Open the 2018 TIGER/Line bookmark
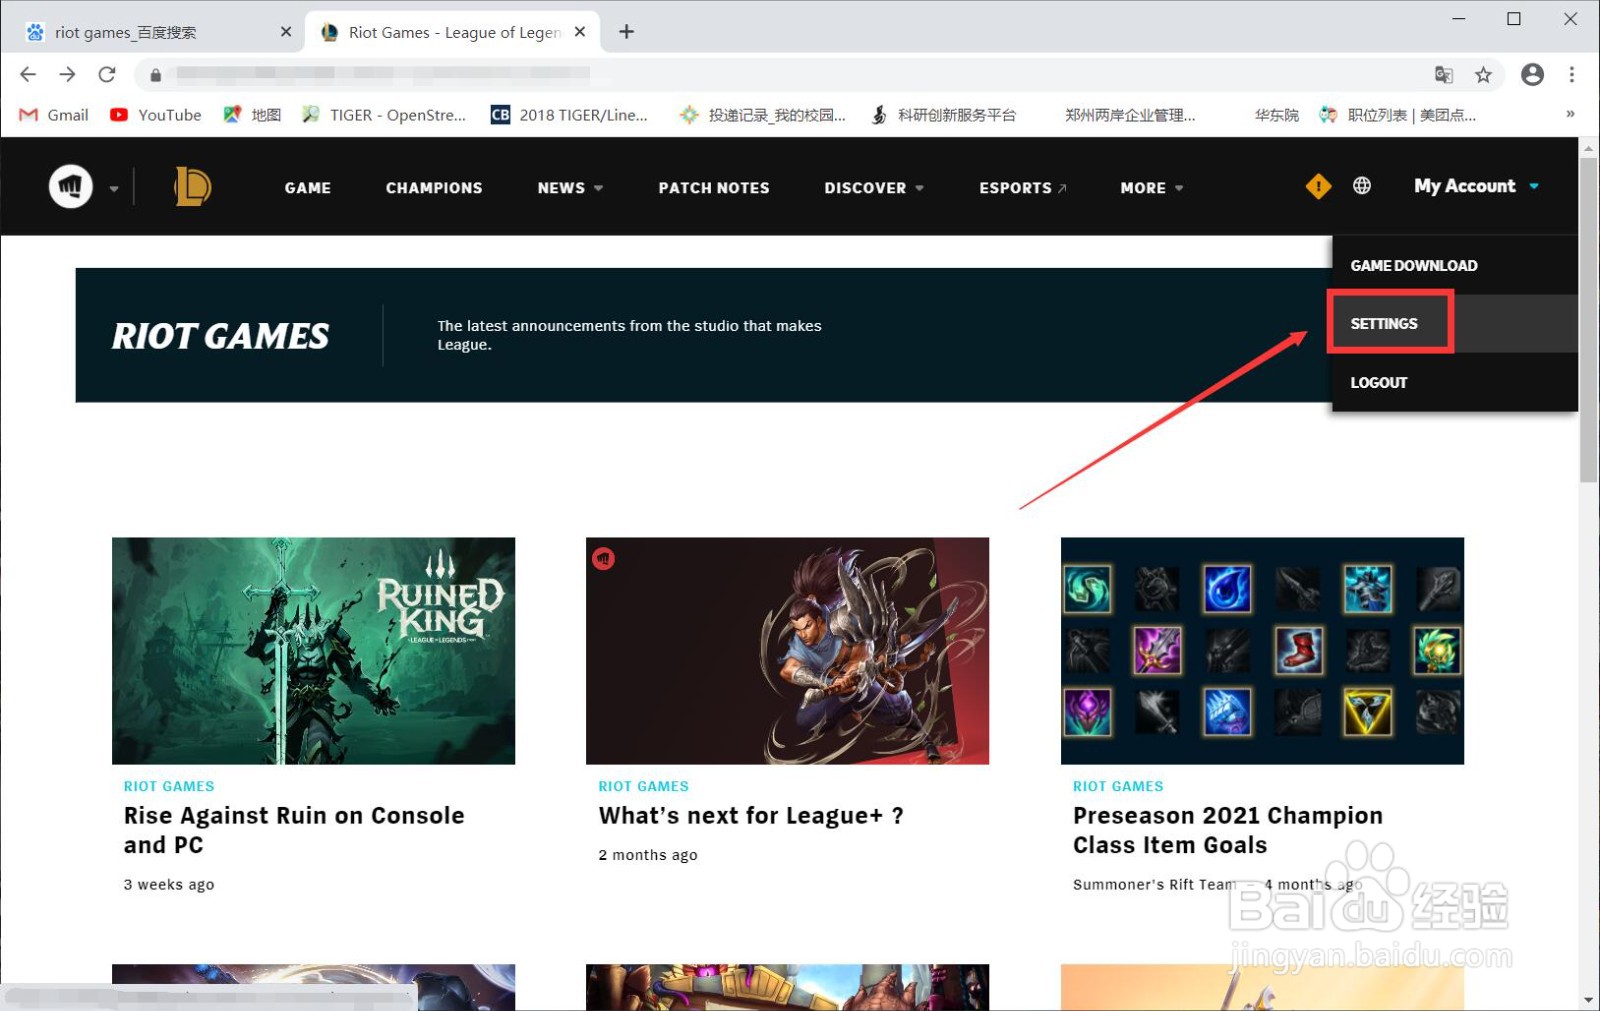The height and width of the screenshot is (1011, 1600). pos(570,115)
